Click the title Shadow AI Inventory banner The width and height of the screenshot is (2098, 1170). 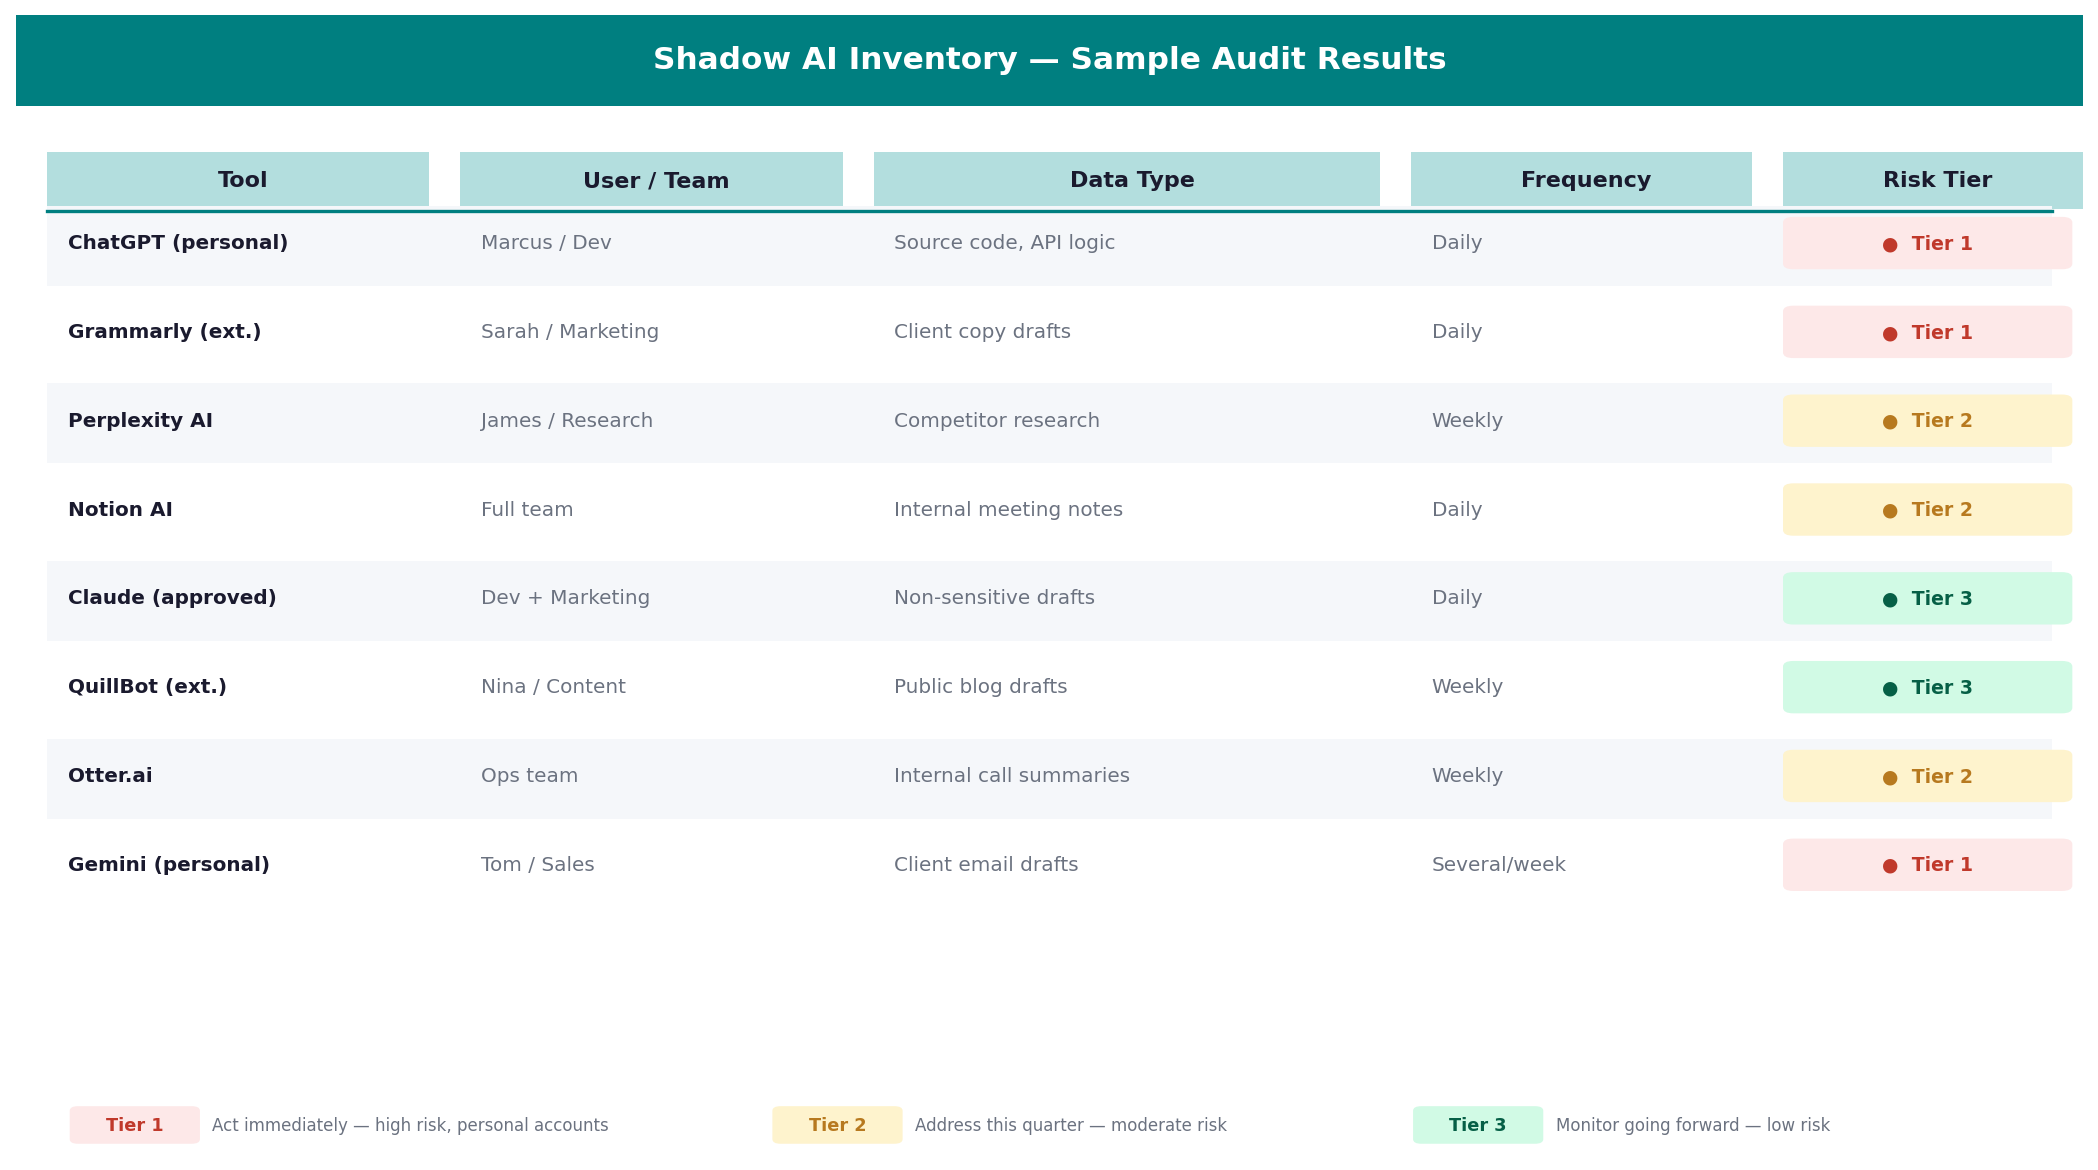click(x=1049, y=59)
